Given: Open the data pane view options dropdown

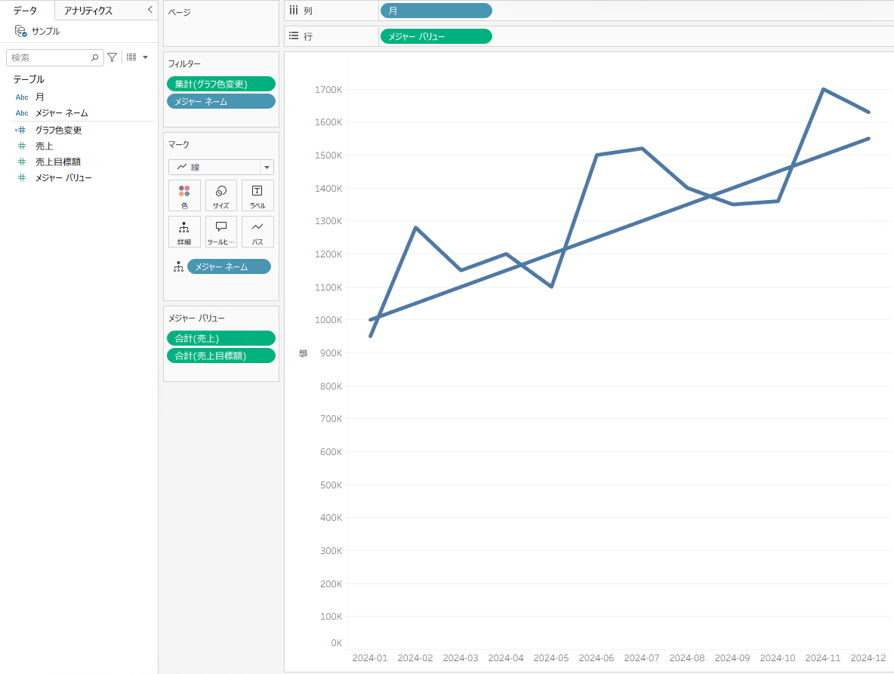Looking at the screenshot, I should [x=137, y=58].
